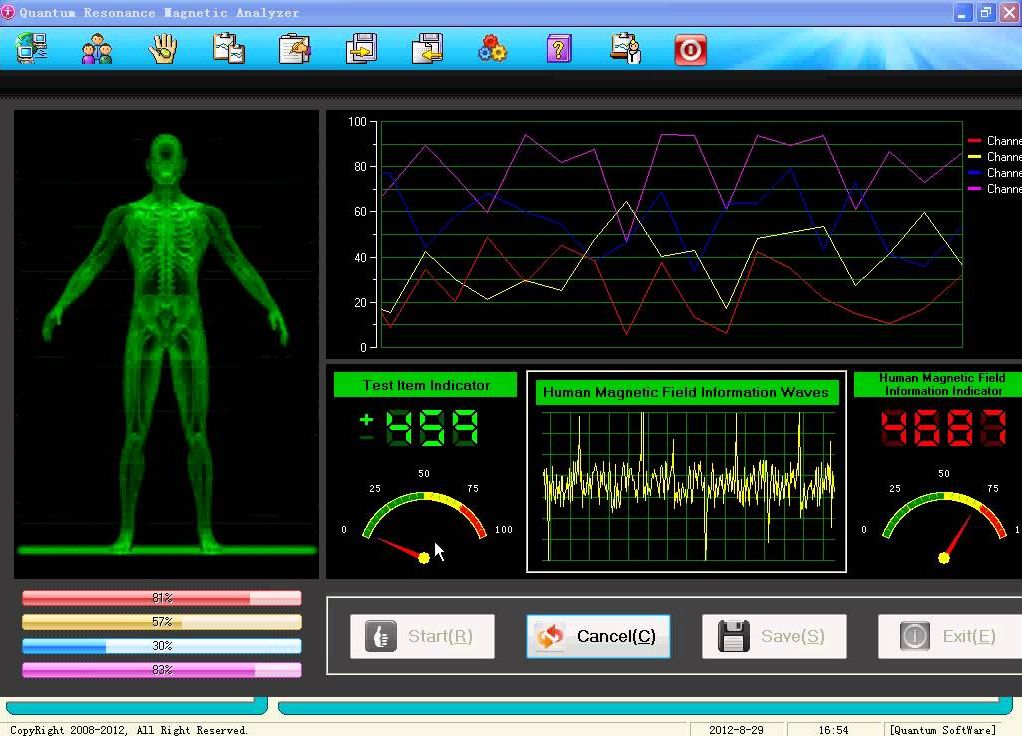Click the yellow waveform oscilloscope display
The width and height of the screenshot is (1022, 736).
click(x=688, y=486)
